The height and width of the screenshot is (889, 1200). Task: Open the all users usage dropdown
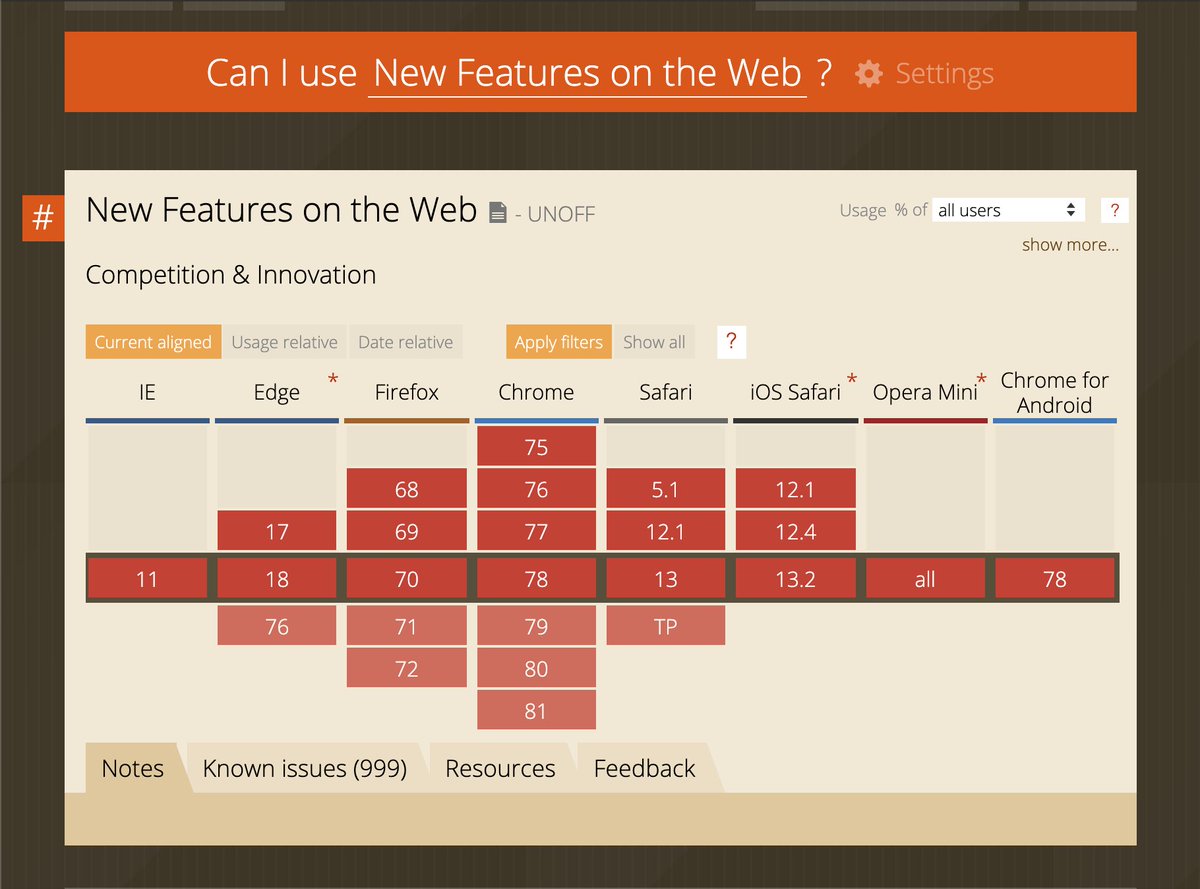click(x=1009, y=210)
